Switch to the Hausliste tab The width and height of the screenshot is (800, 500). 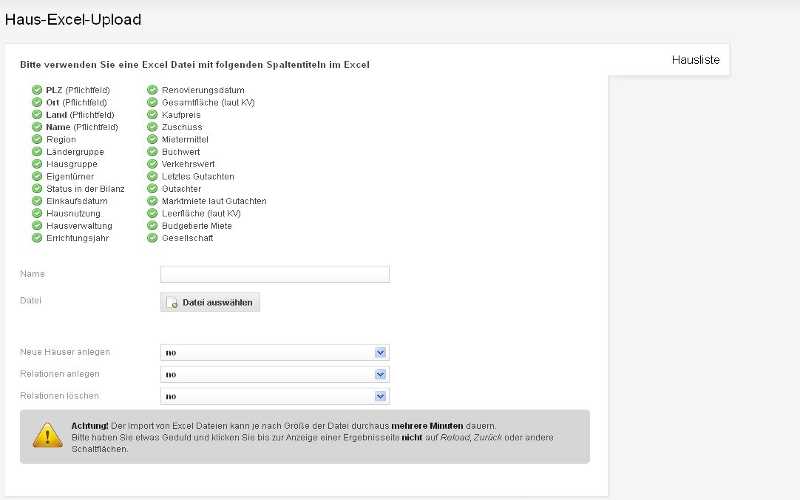click(695, 60)
